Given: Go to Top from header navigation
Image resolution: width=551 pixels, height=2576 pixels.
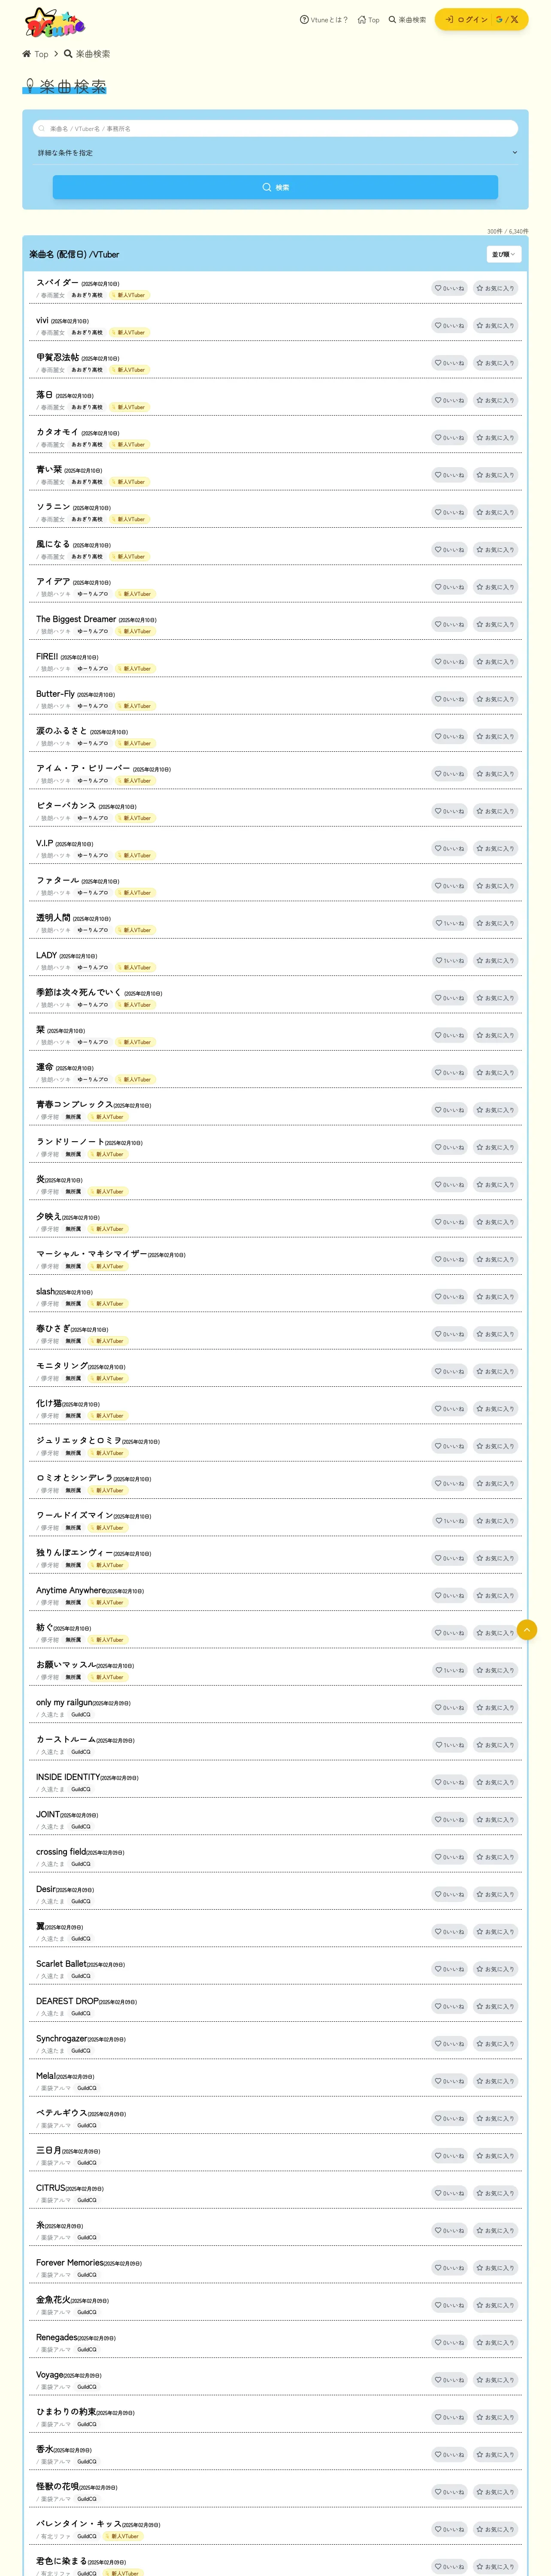Looking at the screenshot, I should pos(368,19).
